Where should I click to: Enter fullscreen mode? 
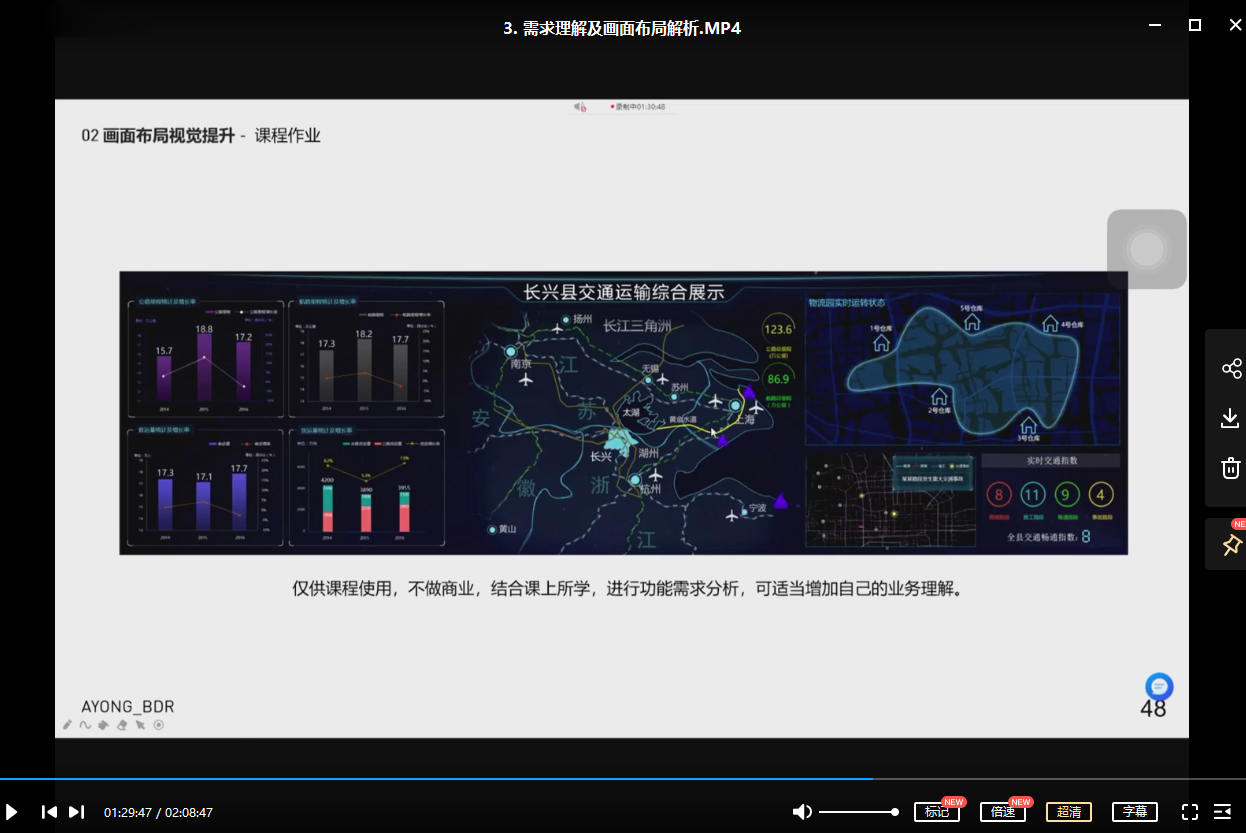[x=1190, y=812]
